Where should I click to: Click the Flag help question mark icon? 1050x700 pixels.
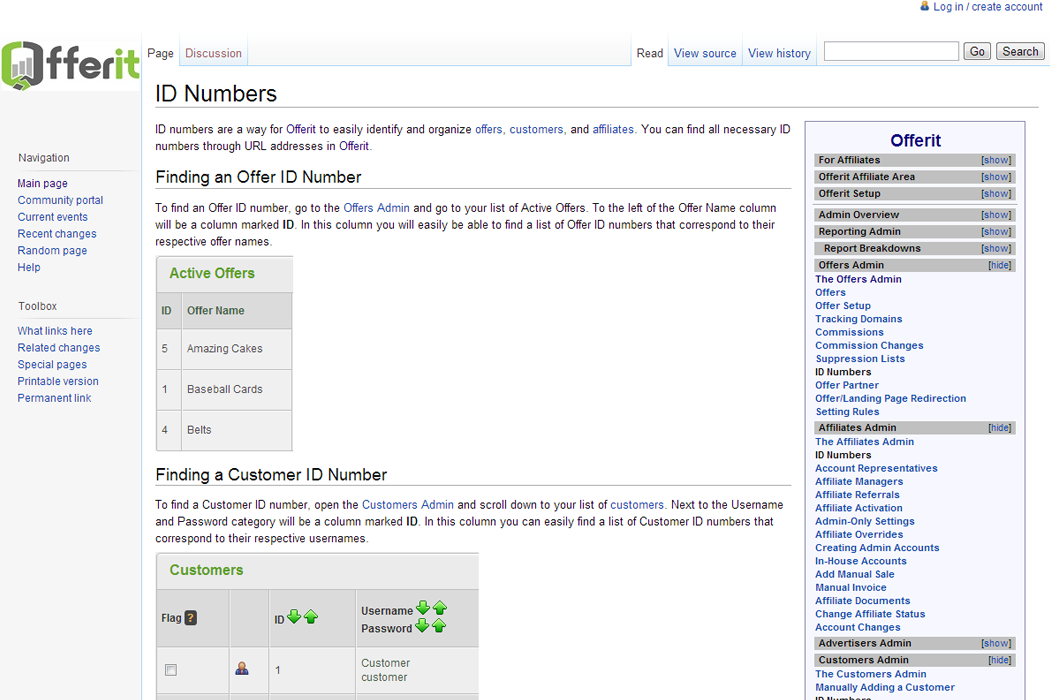click(x=191, y=618)
